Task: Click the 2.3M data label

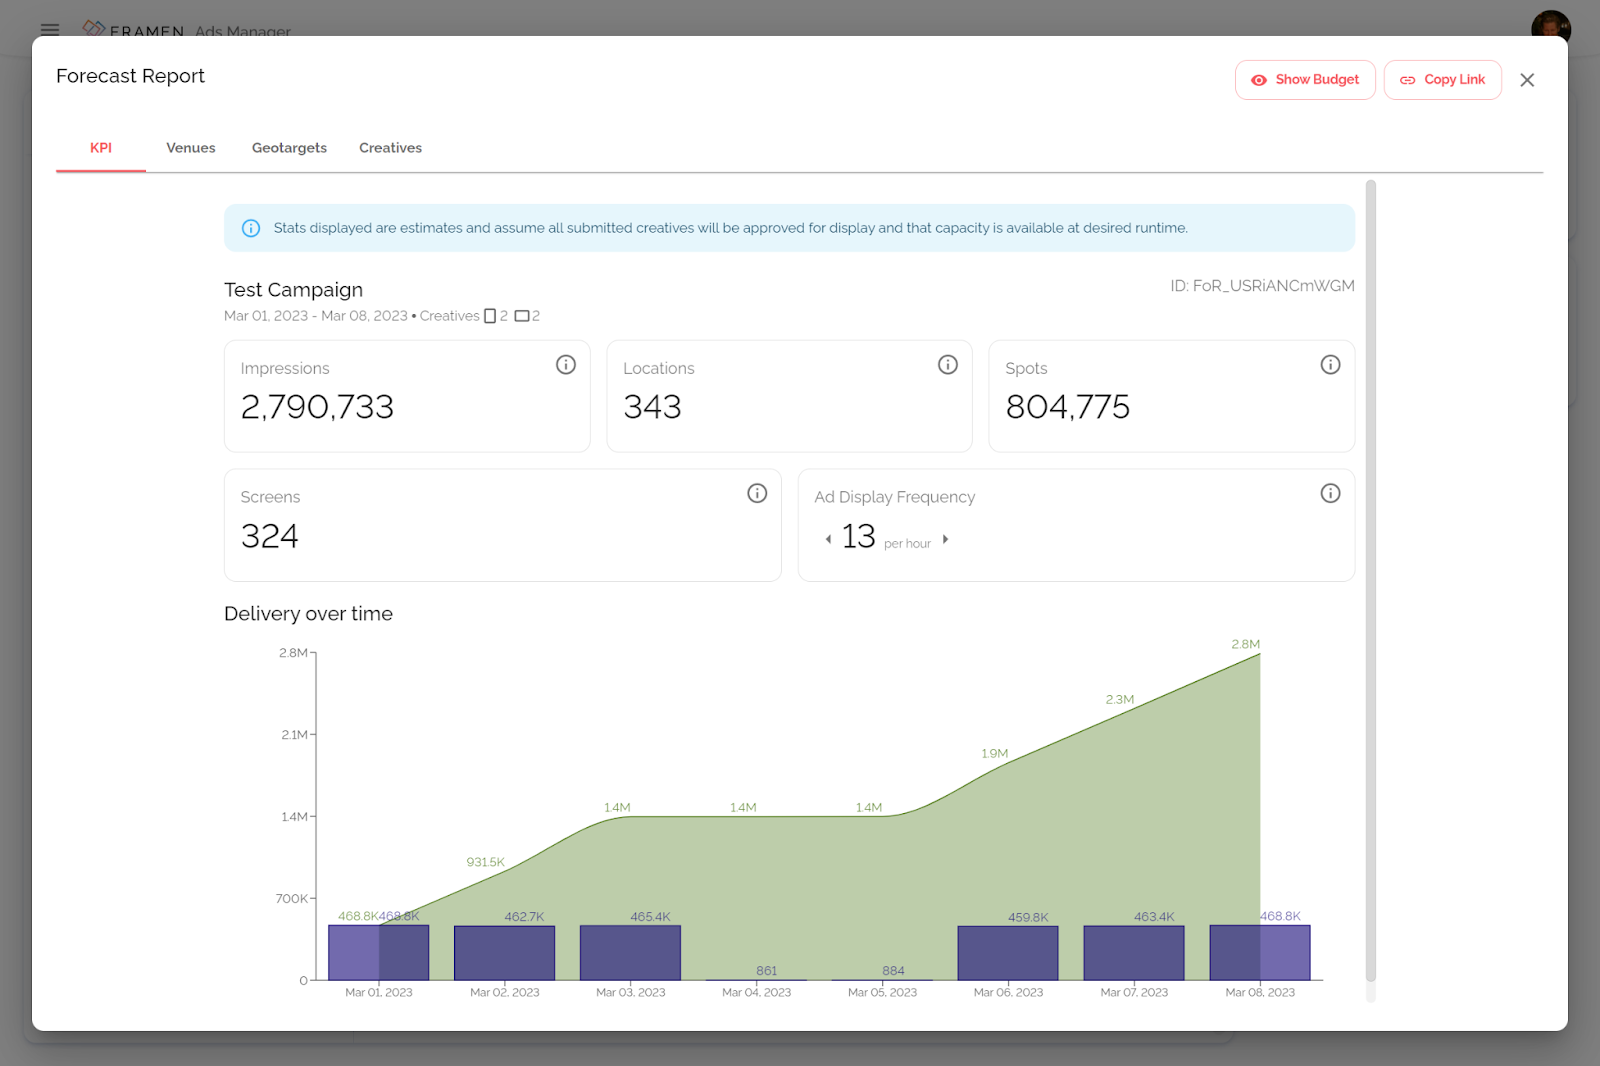Action: (1119, 699)
